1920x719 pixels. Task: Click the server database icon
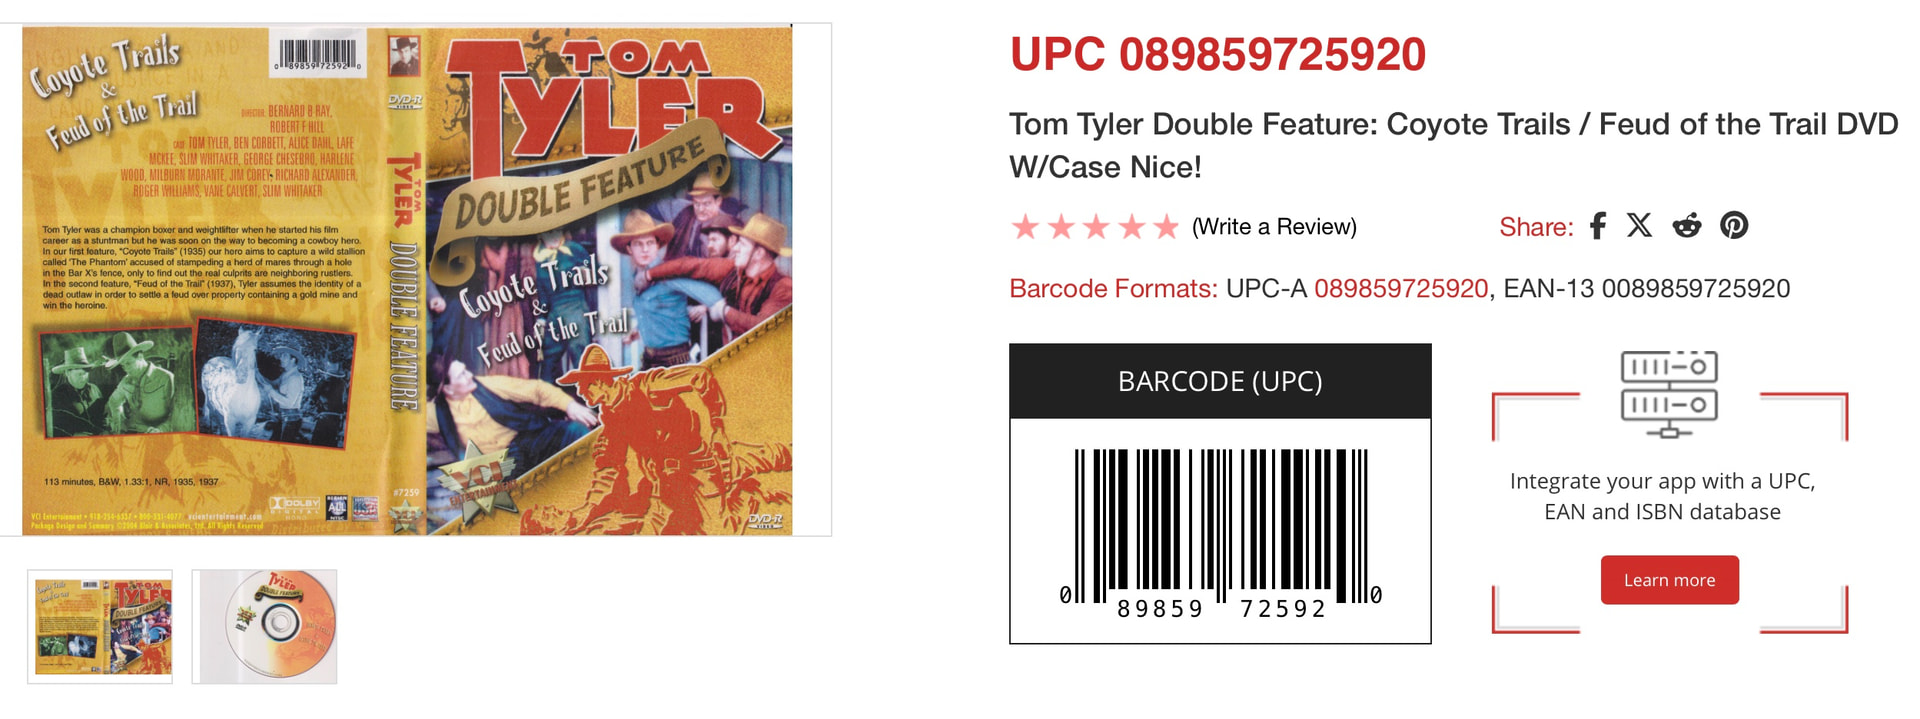[x=1669, y=393]
